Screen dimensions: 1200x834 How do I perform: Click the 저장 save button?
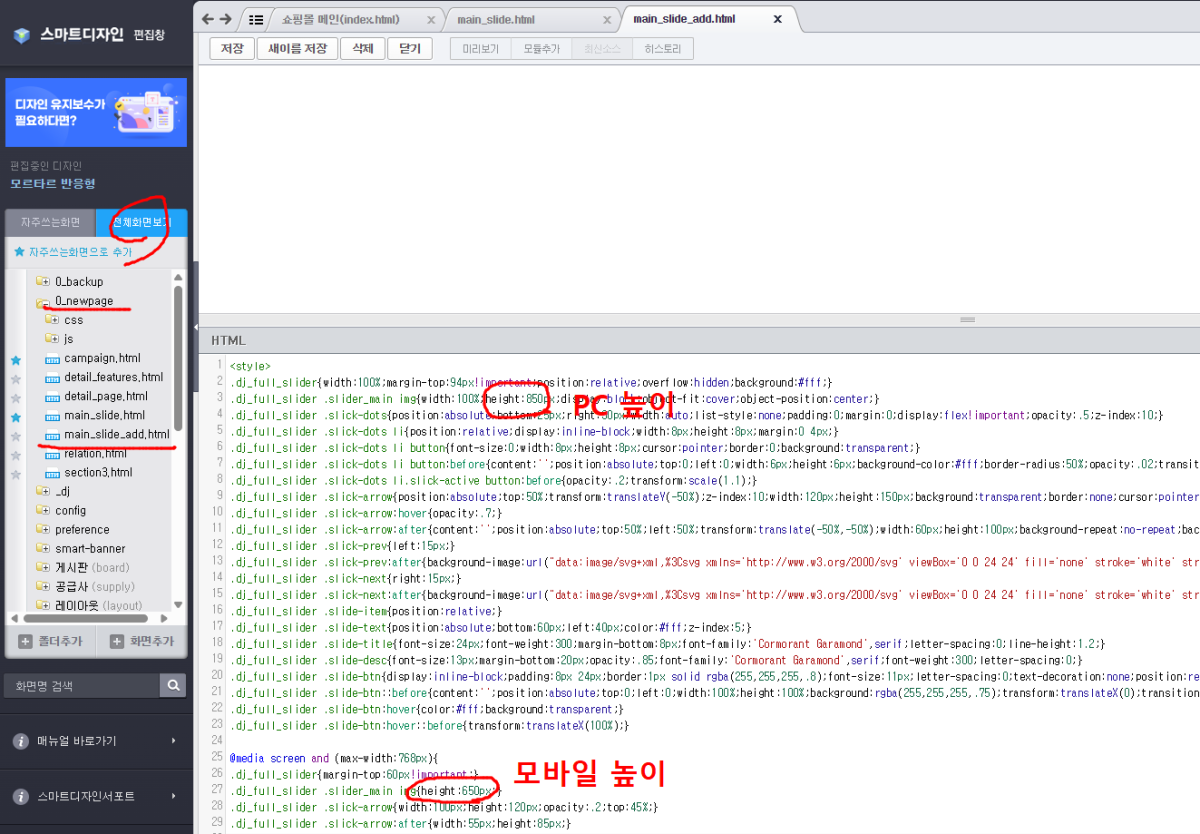click(232, 48)
